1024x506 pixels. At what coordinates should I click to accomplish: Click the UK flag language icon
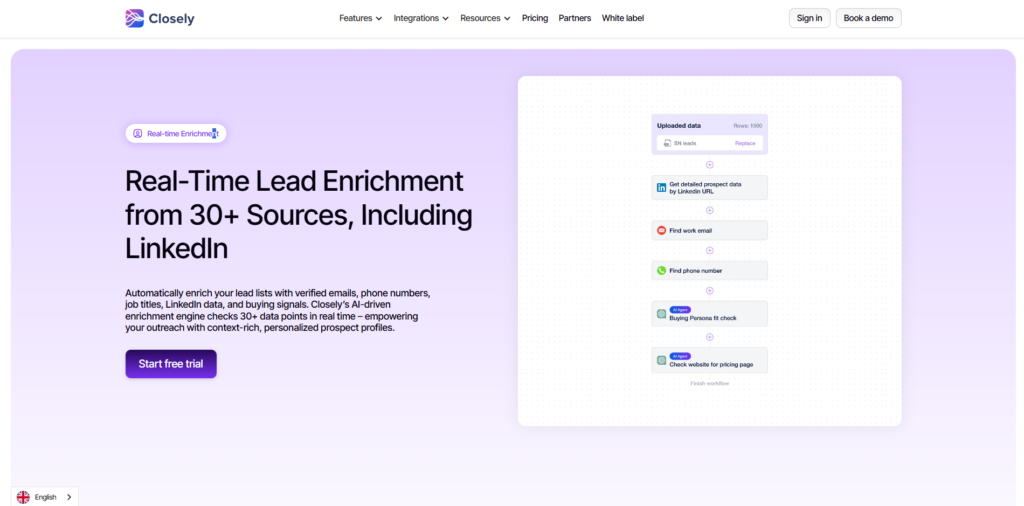tap(23, 497)
